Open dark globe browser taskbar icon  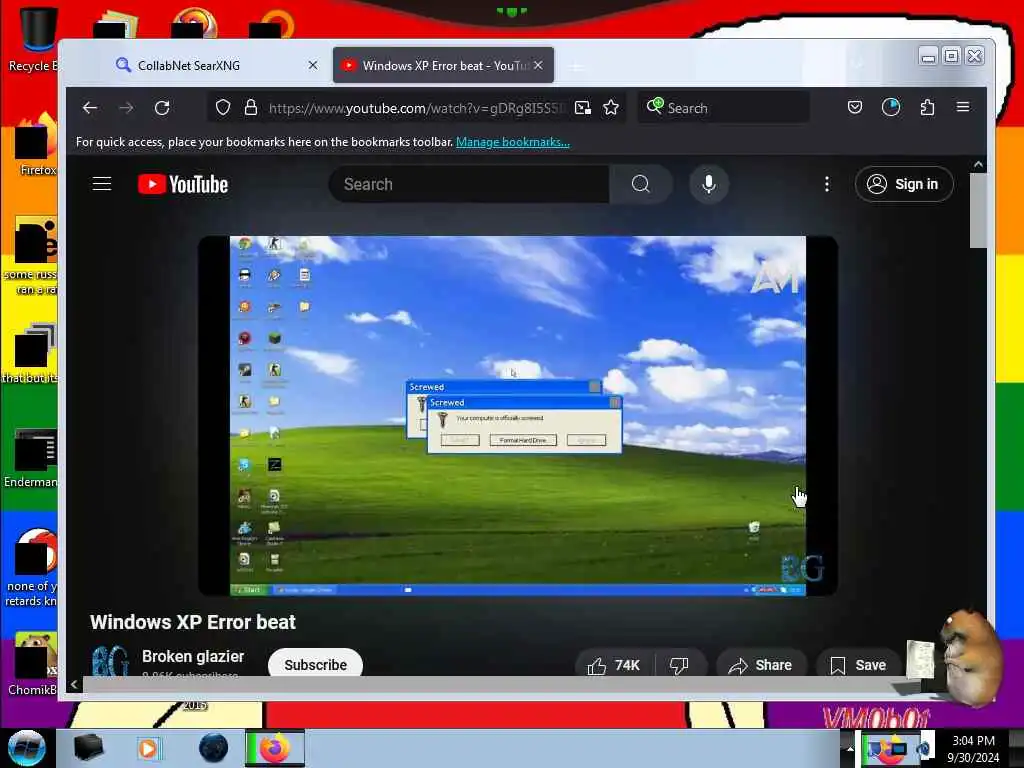(214, 748)
